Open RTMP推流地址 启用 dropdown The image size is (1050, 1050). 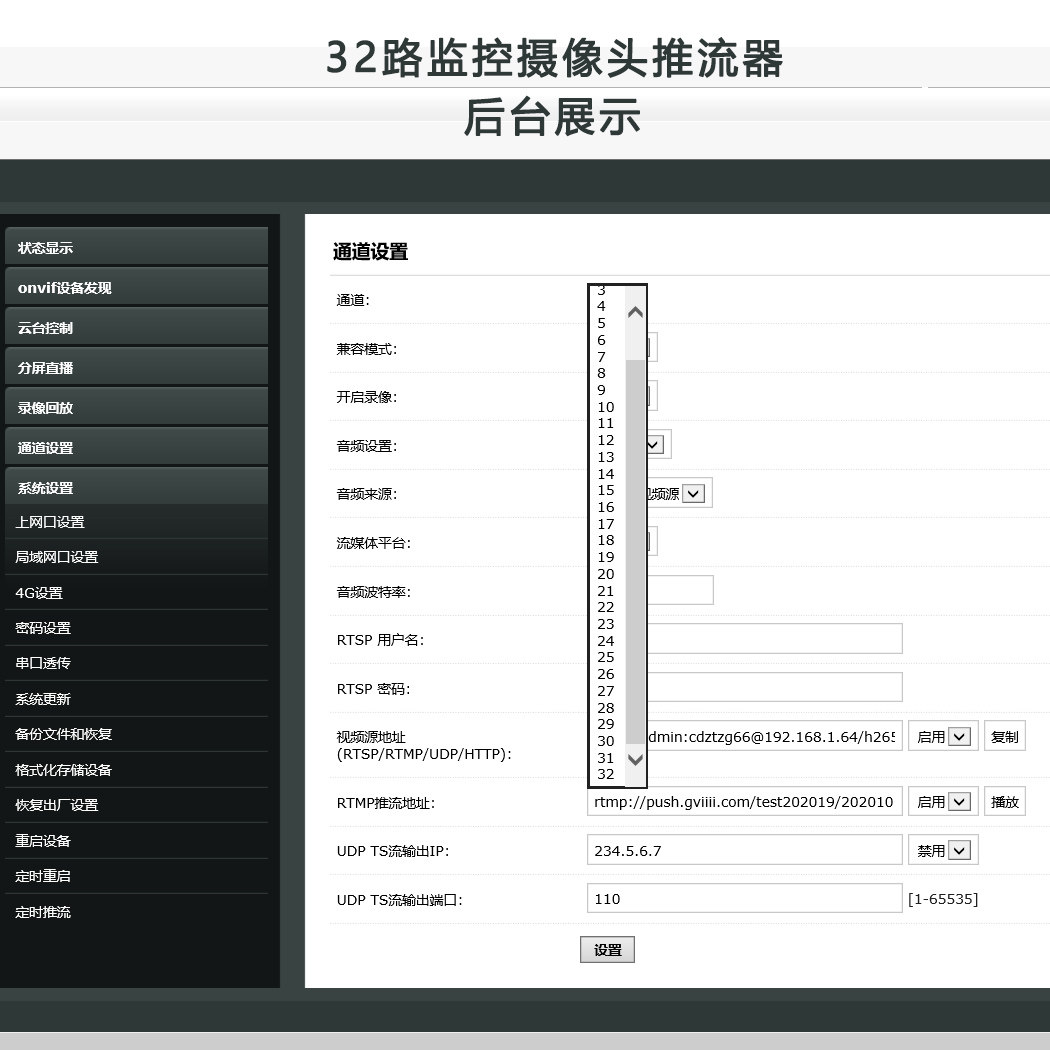(x=943, y=802)
